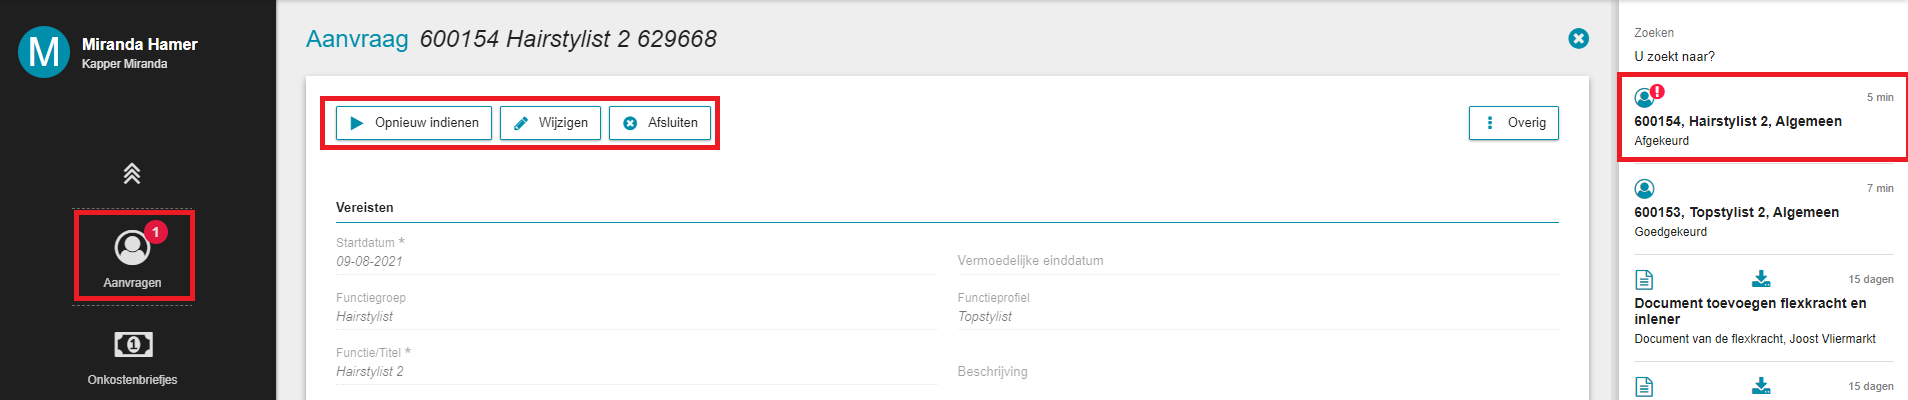Image resolution: width=1908 pixels, height=400 pixels.
Task: Click document icon above Document toevoegen flexkracht
Action: [x=1644, y=279]
